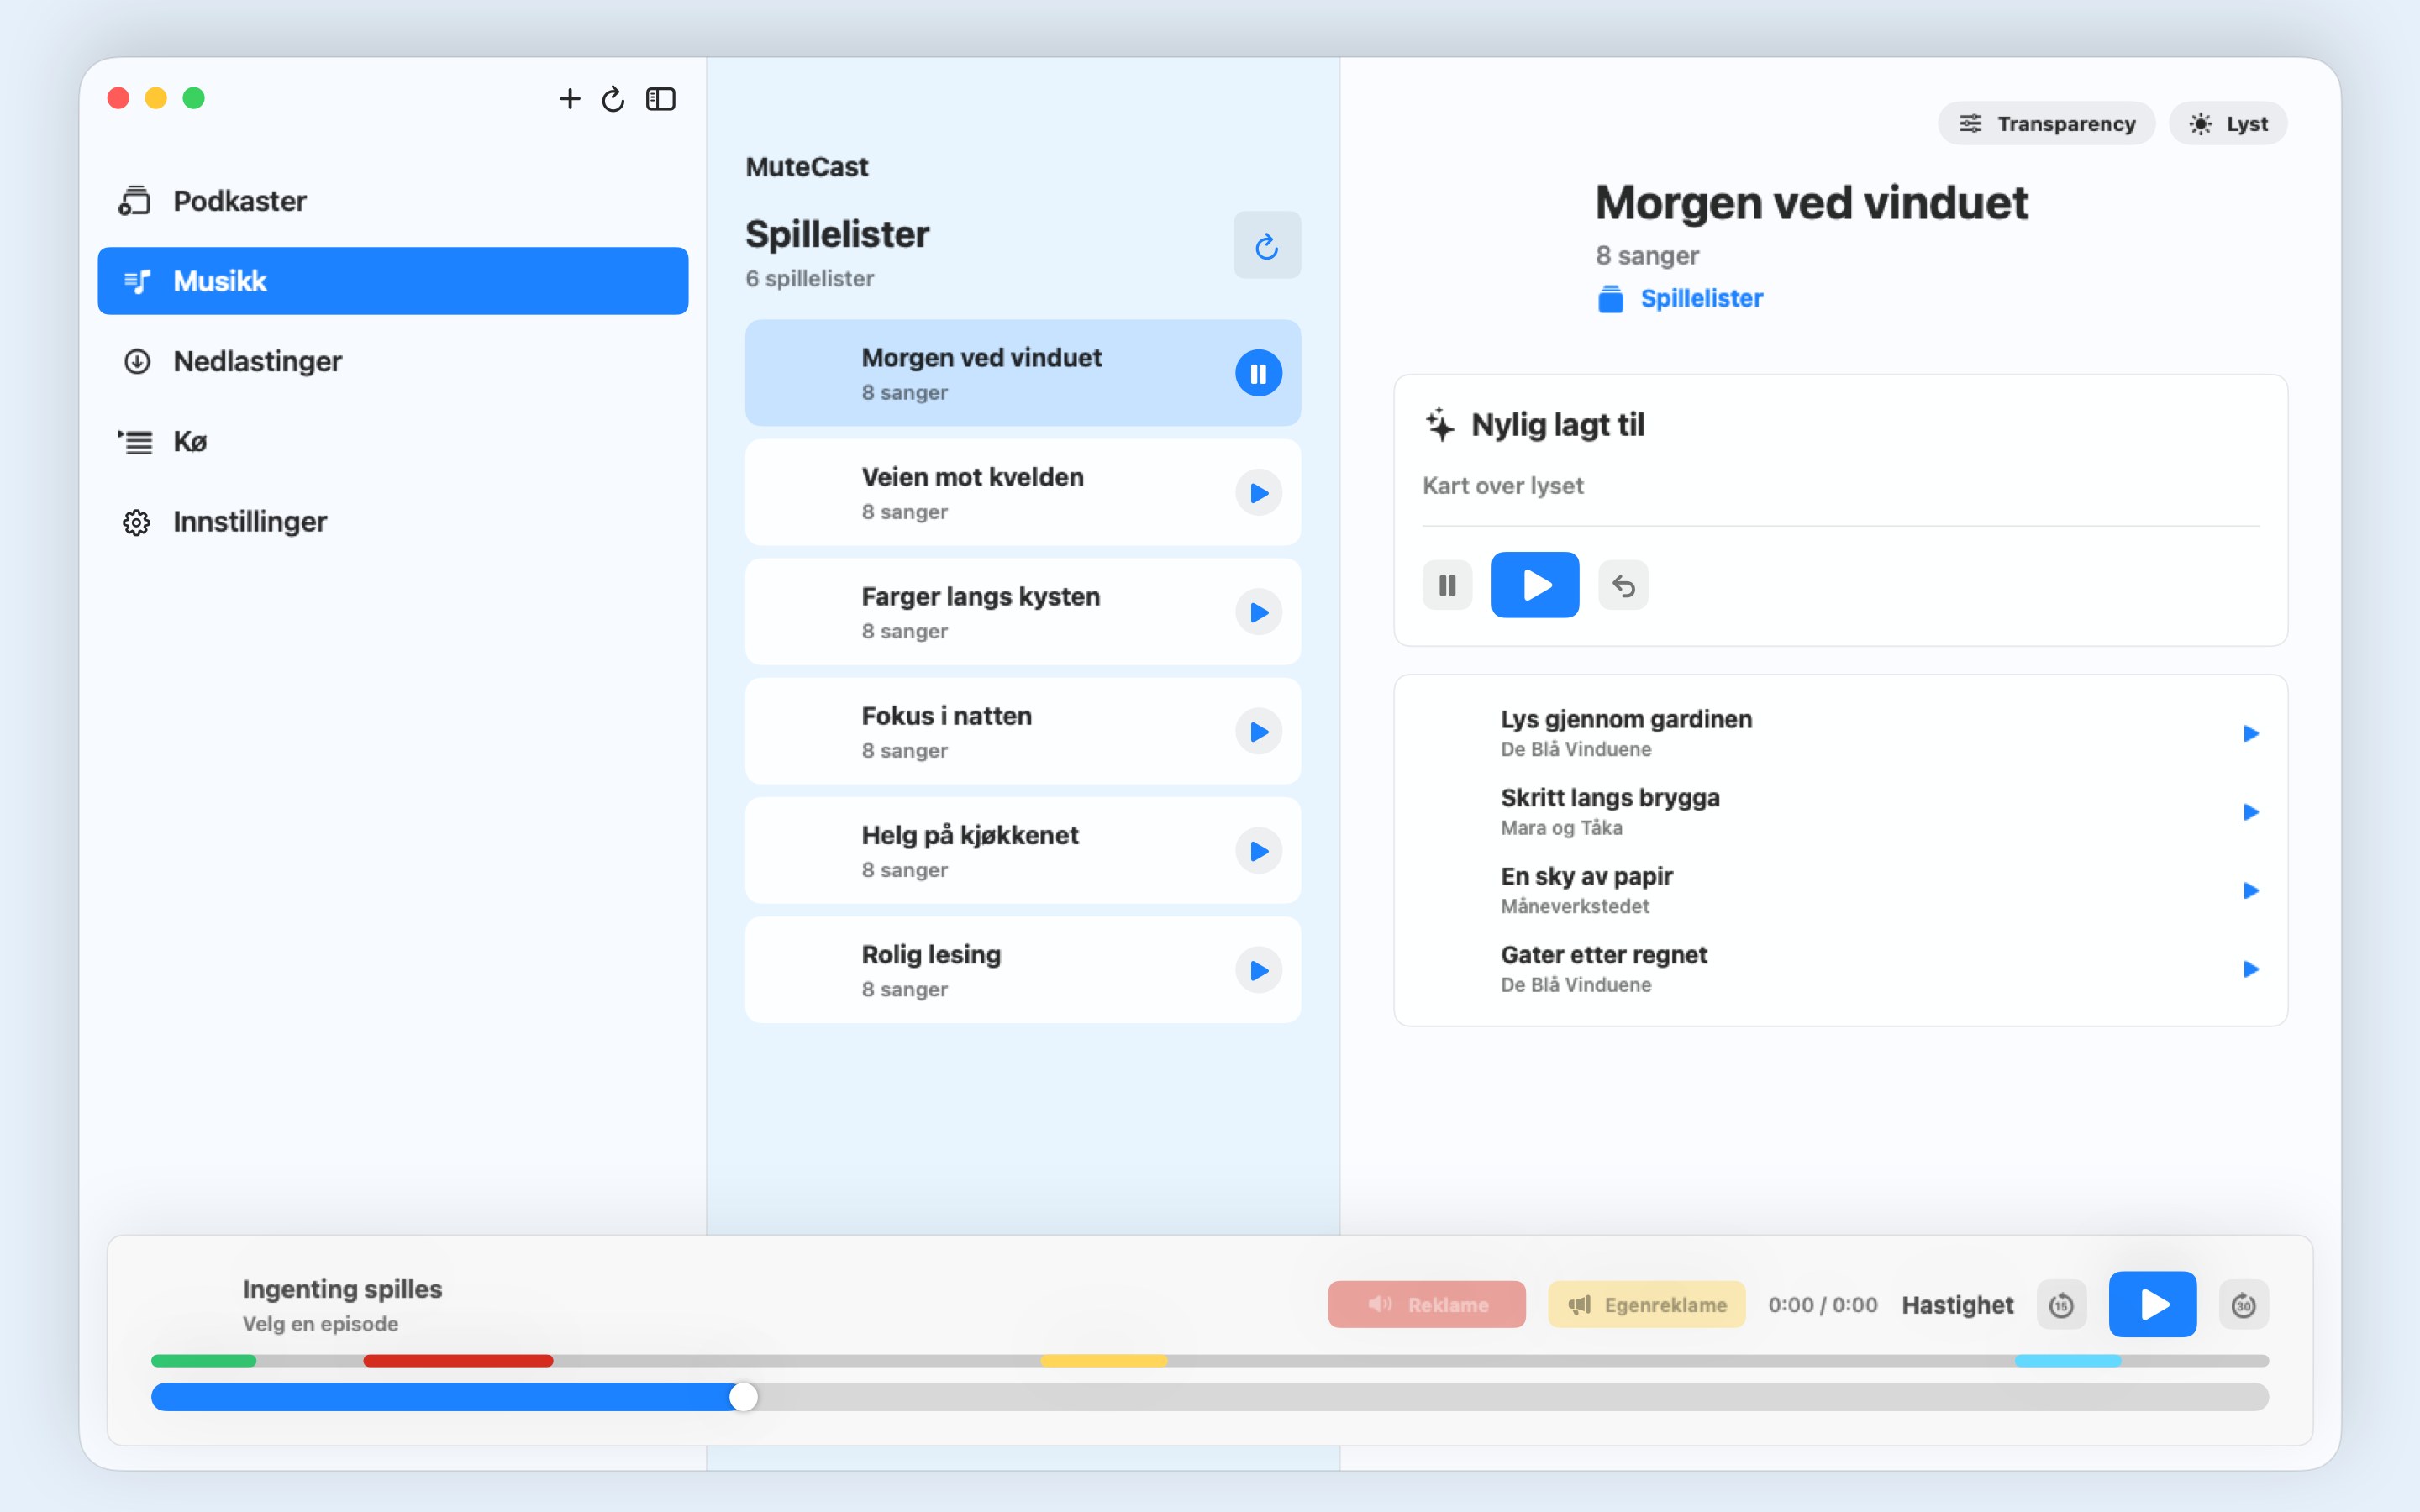Select the Rolig lesing title
2420x1512 pixels.
[931, 954]
